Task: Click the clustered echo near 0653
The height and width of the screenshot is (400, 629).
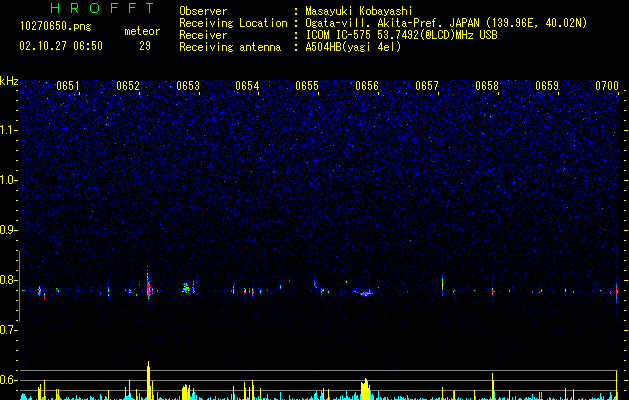Action: tap(188, 287)
